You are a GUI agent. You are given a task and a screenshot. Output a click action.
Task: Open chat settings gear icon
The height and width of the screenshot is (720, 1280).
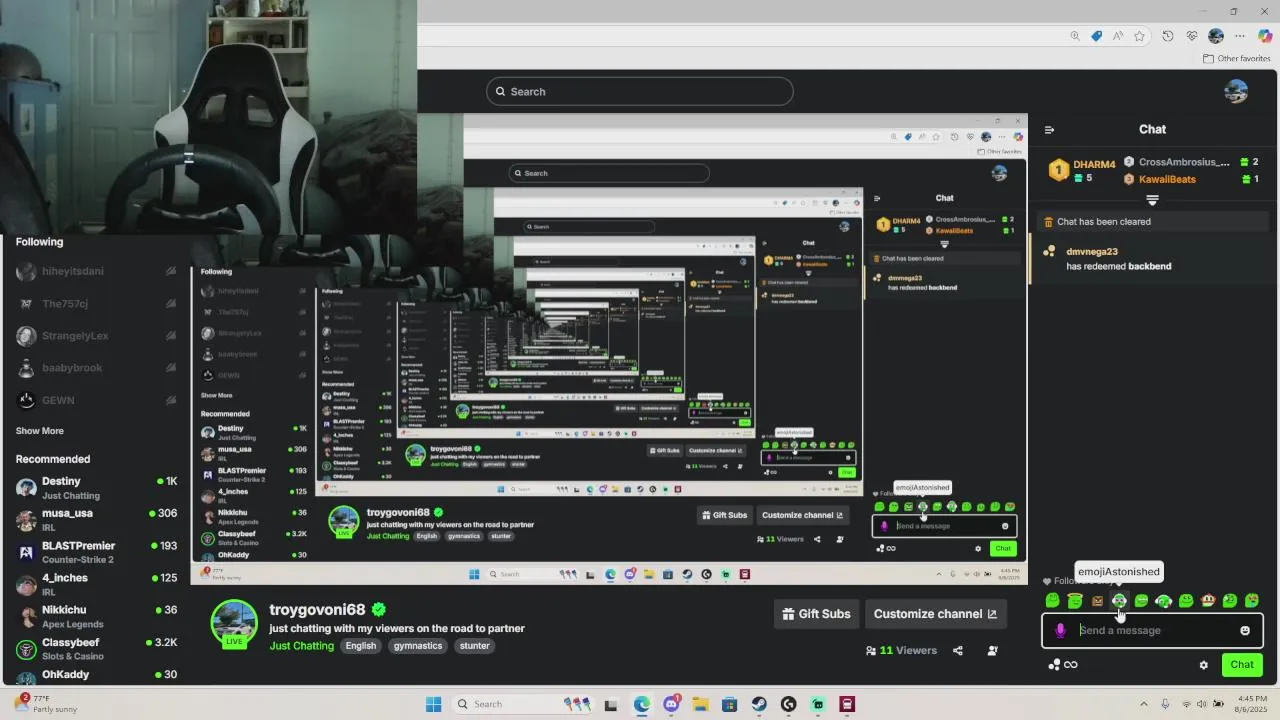1204,665
